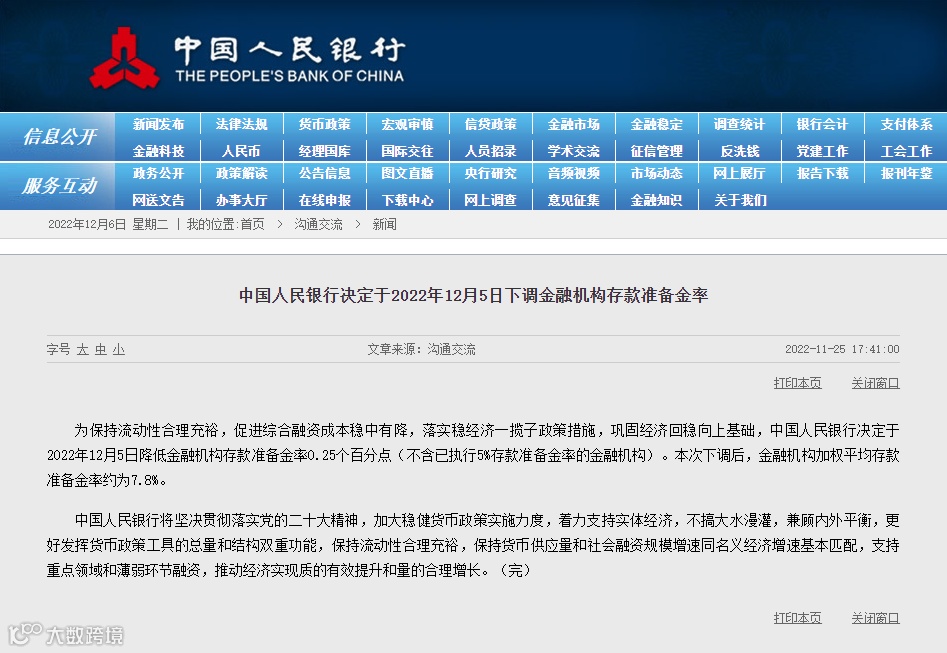Open 央行研究 link
Screen dimensions: 947x653
pyautogui.click(x=490, y=173)
